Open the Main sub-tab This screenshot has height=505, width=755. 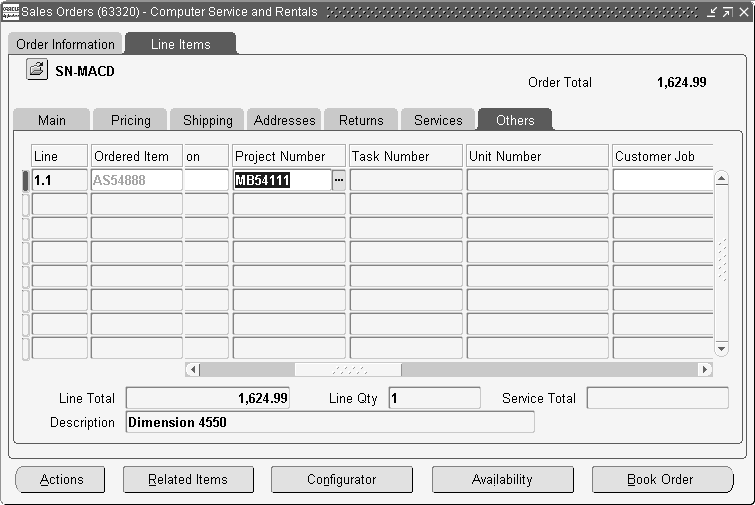(52, 119)
